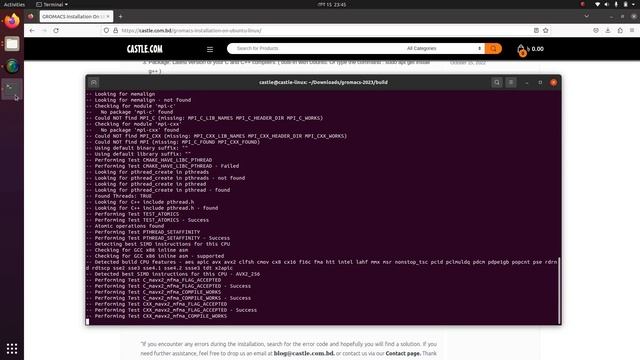Open the Activities overview

(14, 4)
